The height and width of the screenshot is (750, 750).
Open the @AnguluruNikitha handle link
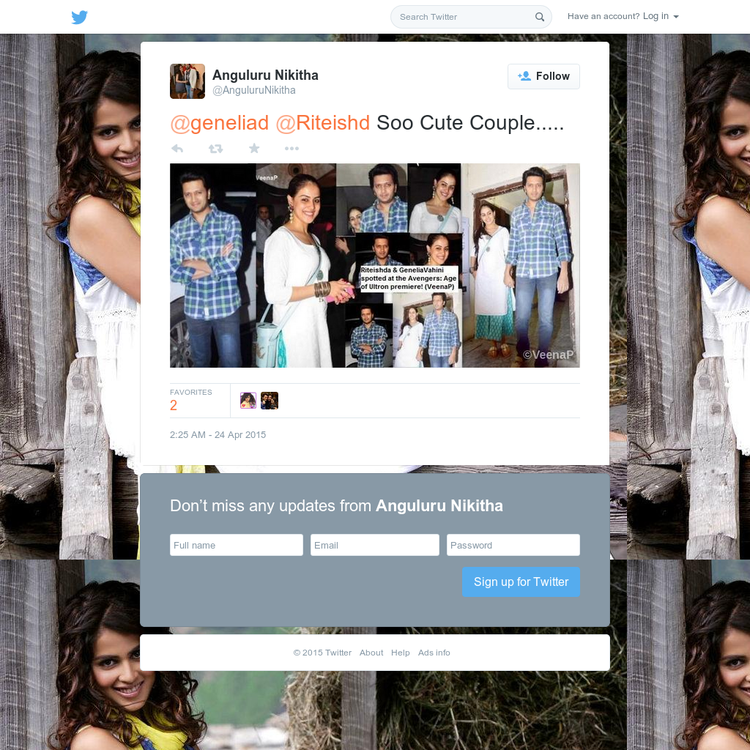click(254, 90)
